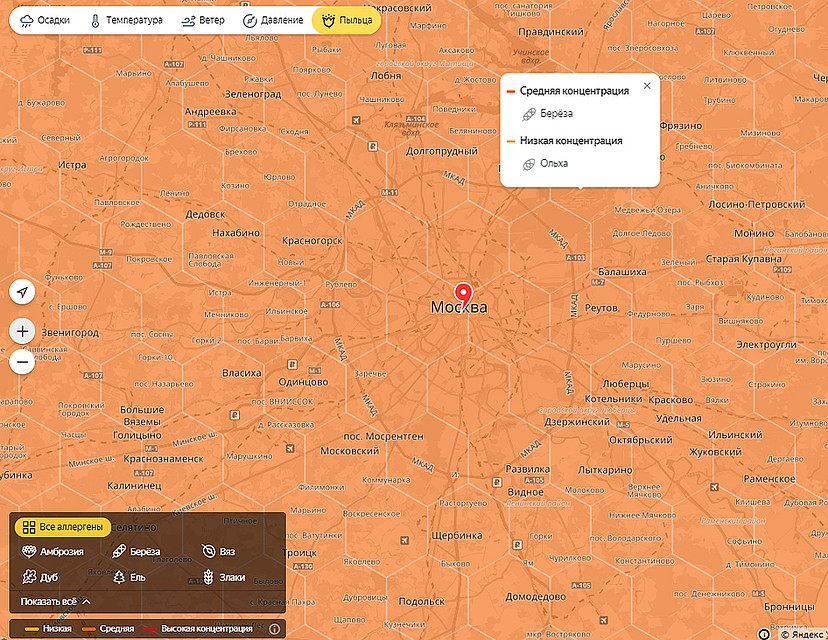Click the Высокая концентрация legend swatch
Image resolution: width=828 pixels, height=640 pixels.
[150, 629]
